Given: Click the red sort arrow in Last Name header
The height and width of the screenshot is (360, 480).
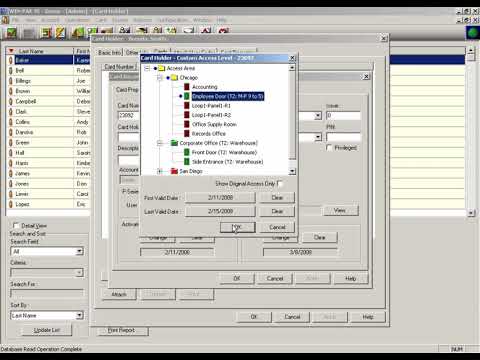Looking at the screenshot, I should (x=11, y=51).
